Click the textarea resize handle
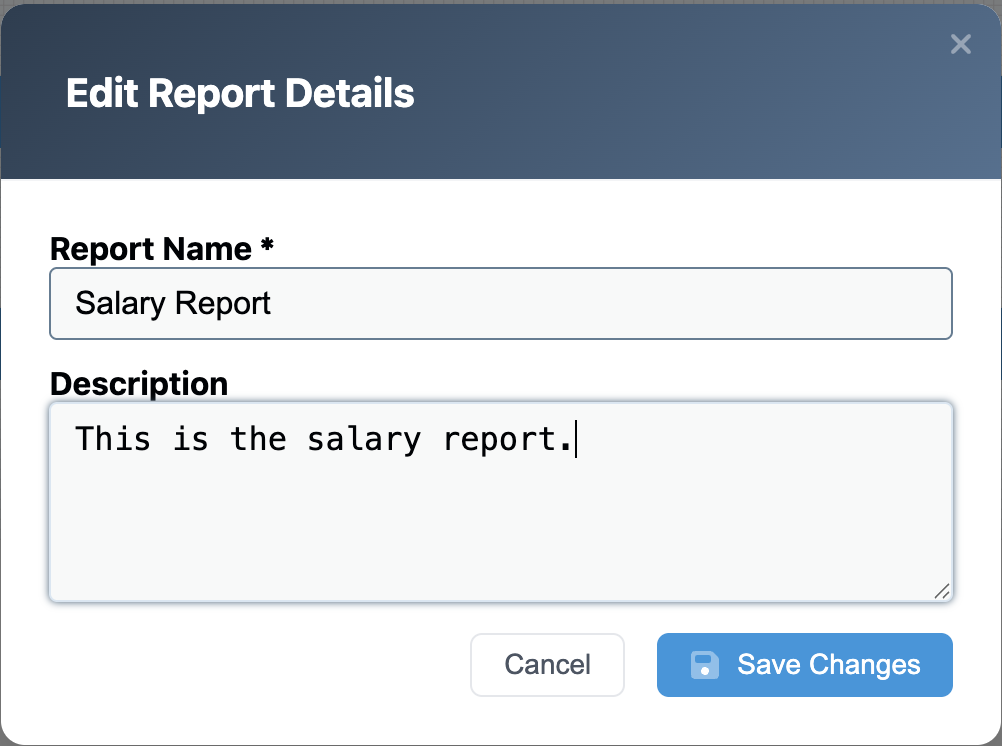The width and height of the screenshot is (1002, 746). coord(940,592)
